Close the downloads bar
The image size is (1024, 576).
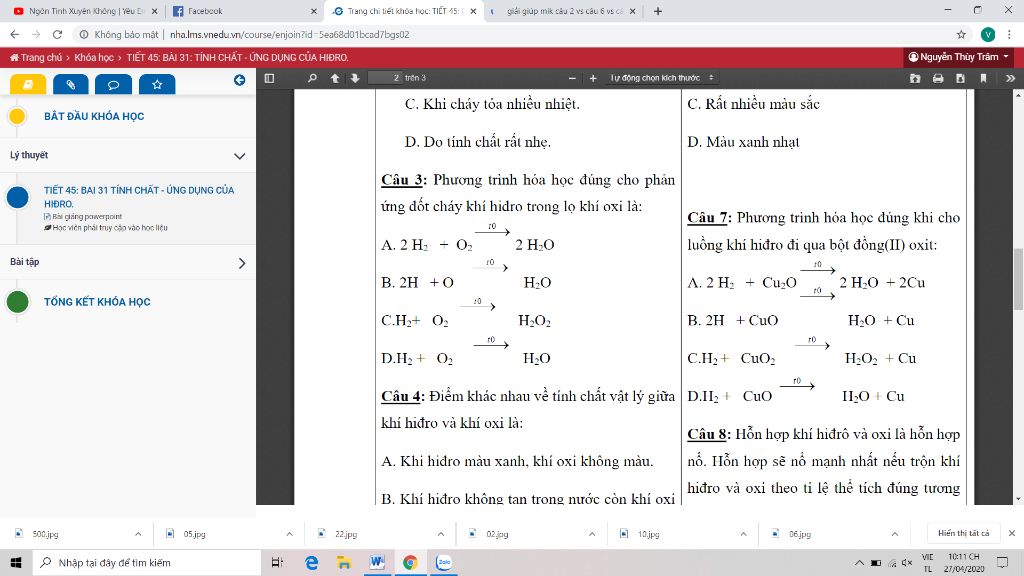[1012, 534]
